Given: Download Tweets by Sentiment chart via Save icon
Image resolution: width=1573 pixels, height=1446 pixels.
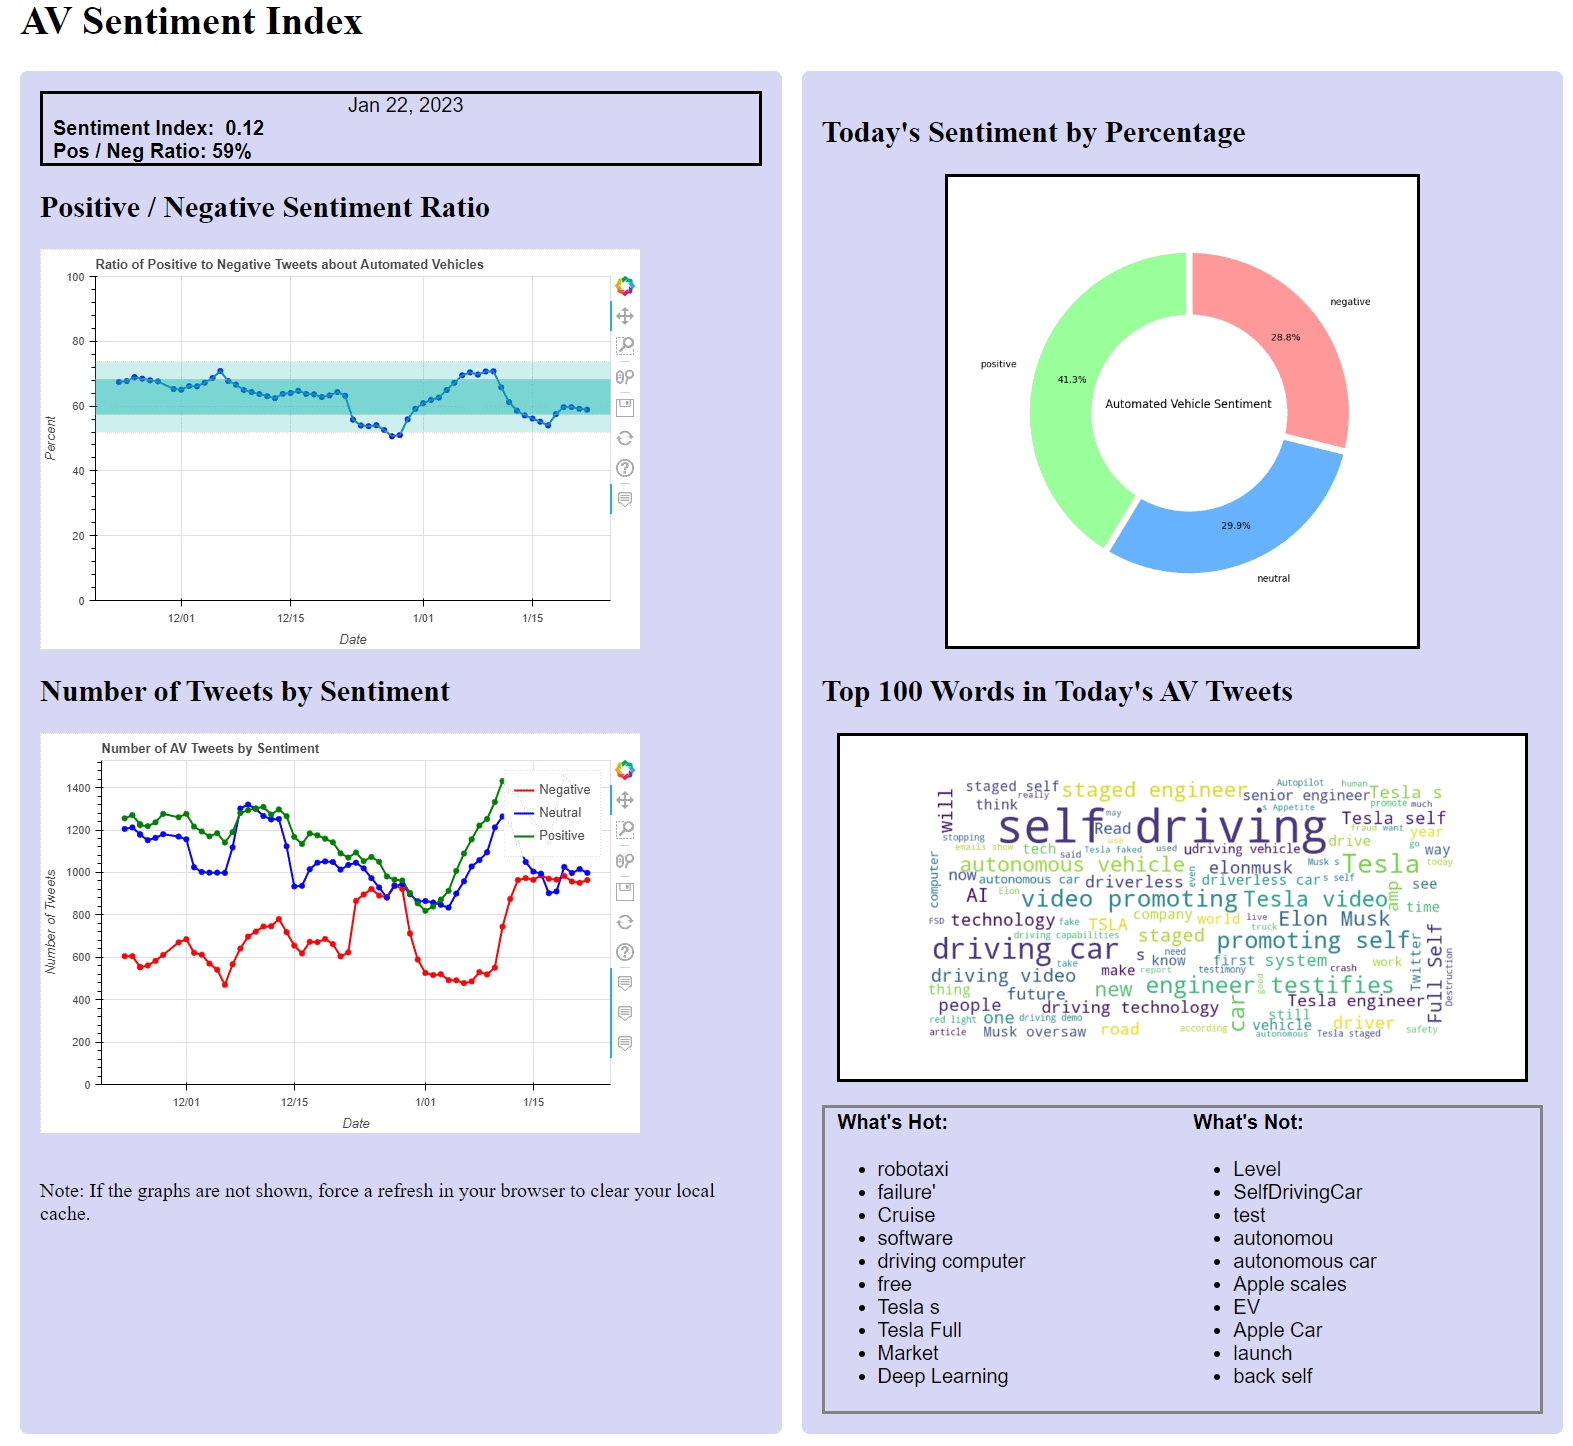Looking at the screenshot, I should tap(625, 891).
